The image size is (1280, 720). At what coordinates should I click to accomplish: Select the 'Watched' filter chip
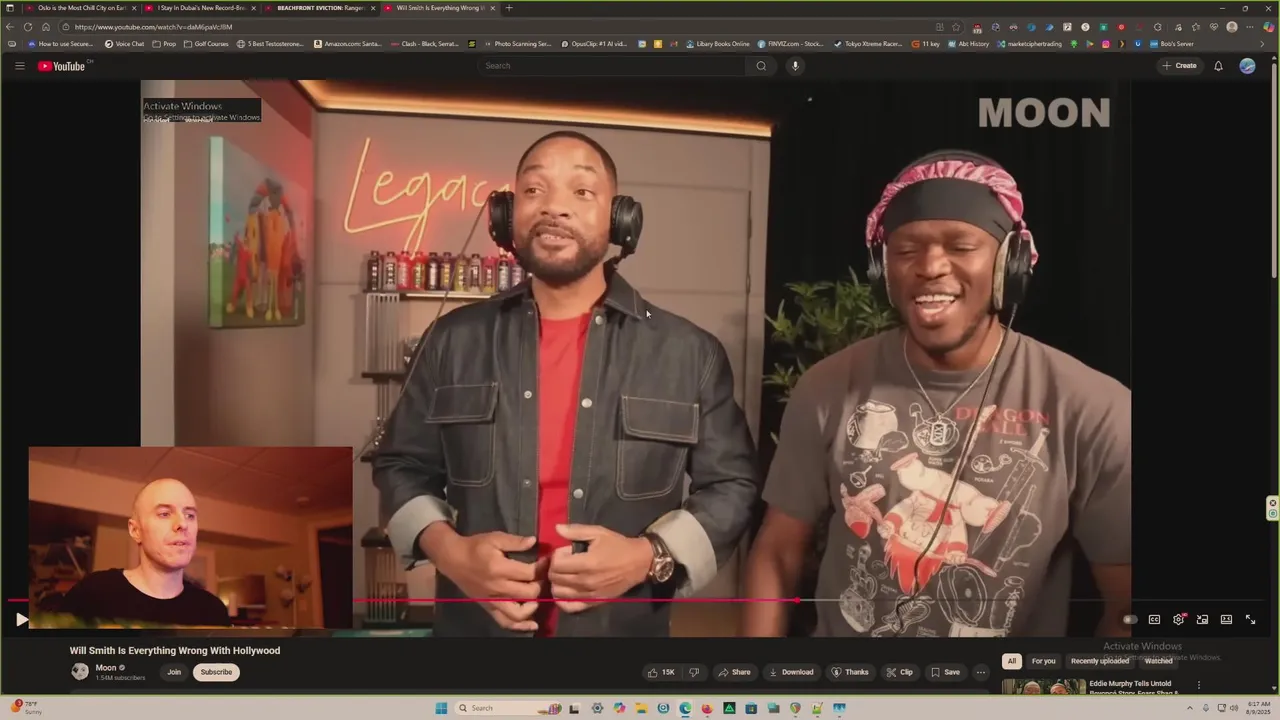tap(1158, 661)
